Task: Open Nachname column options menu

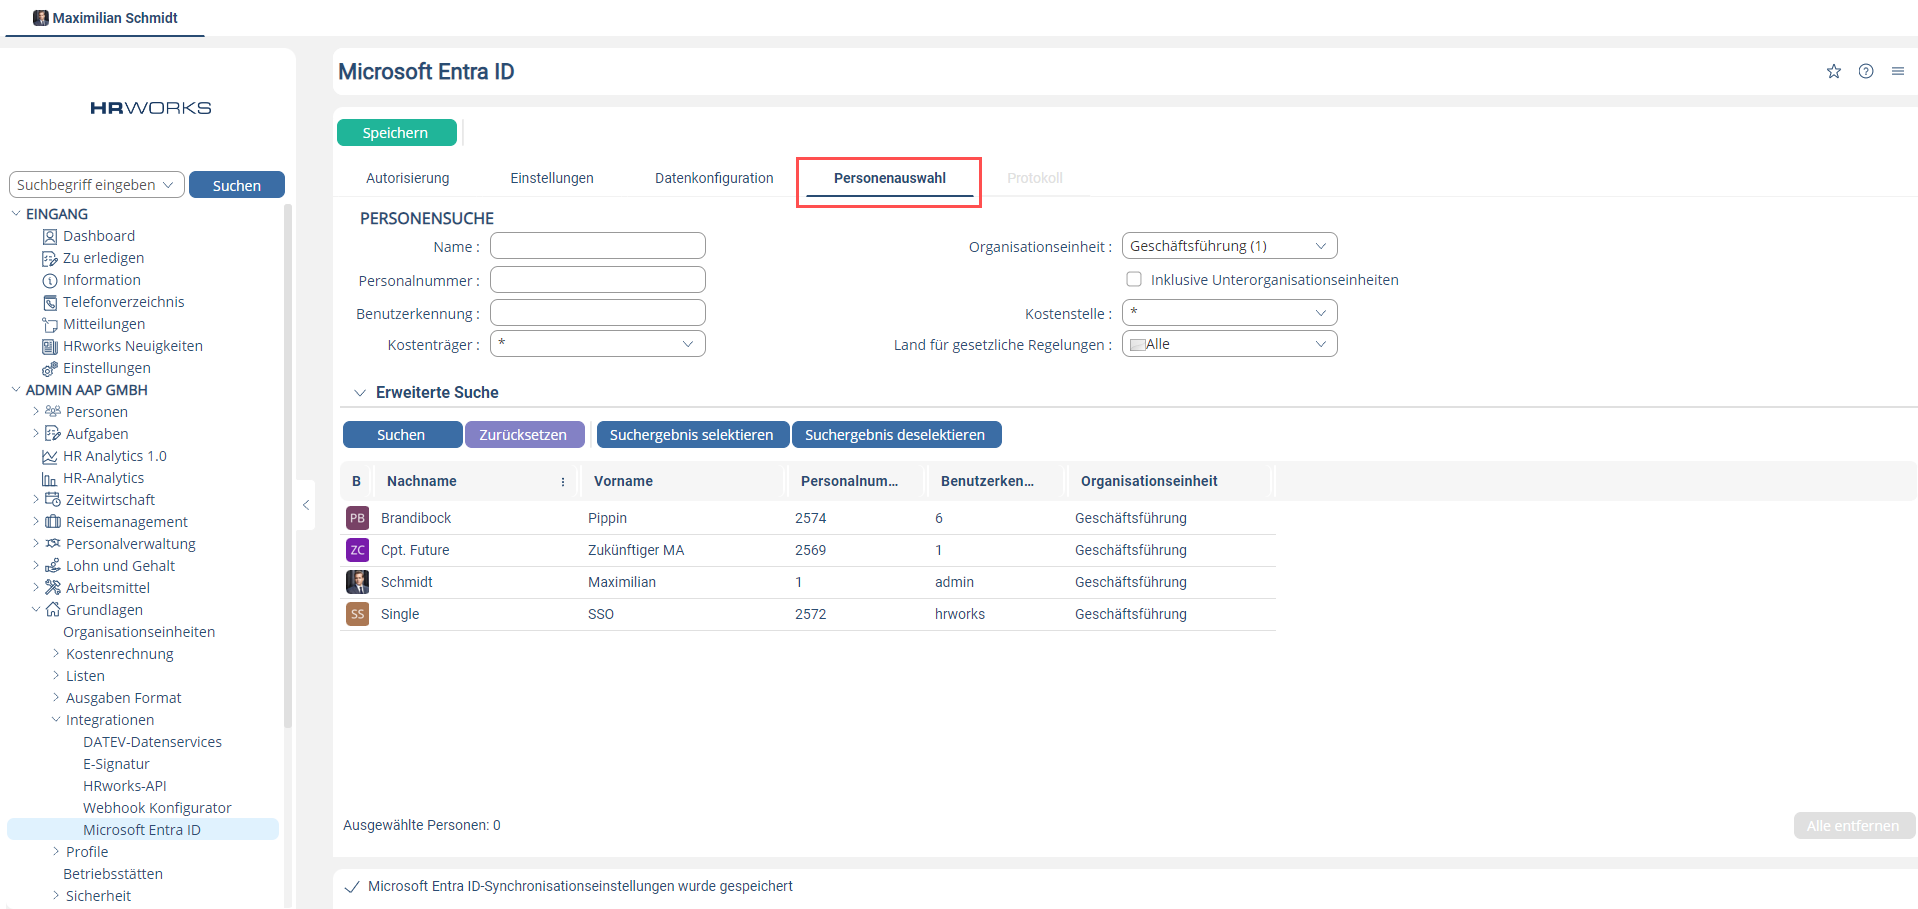Action: coord(563,481)
